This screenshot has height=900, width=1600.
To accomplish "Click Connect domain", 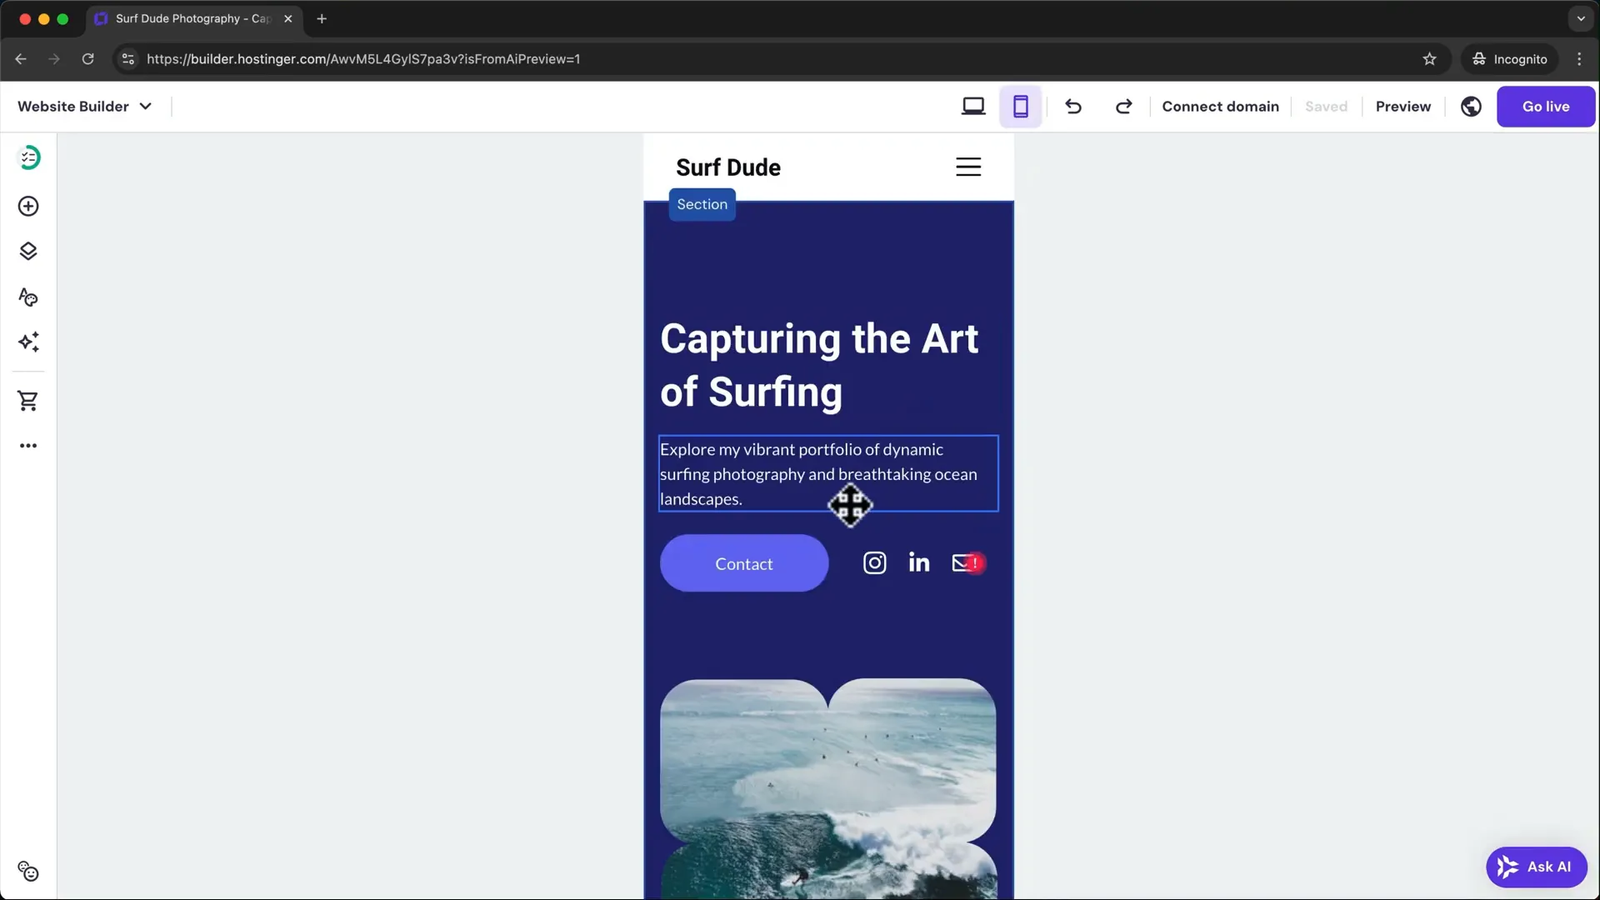I will click(1220, 106).
